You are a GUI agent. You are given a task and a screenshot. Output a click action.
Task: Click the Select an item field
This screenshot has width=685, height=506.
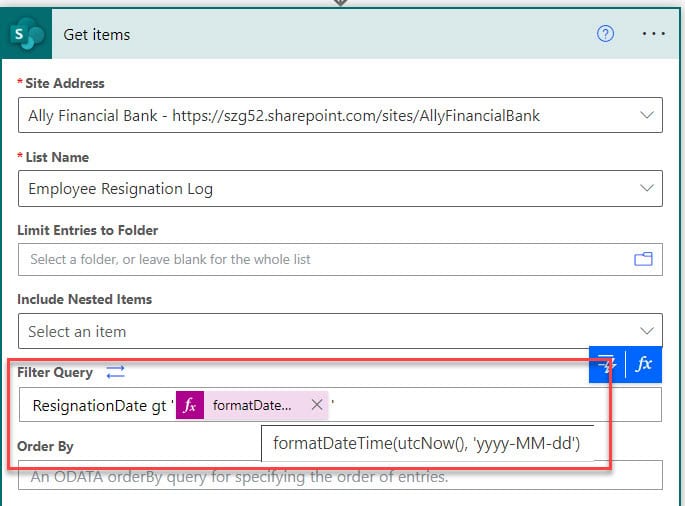(x=340, y=331)
